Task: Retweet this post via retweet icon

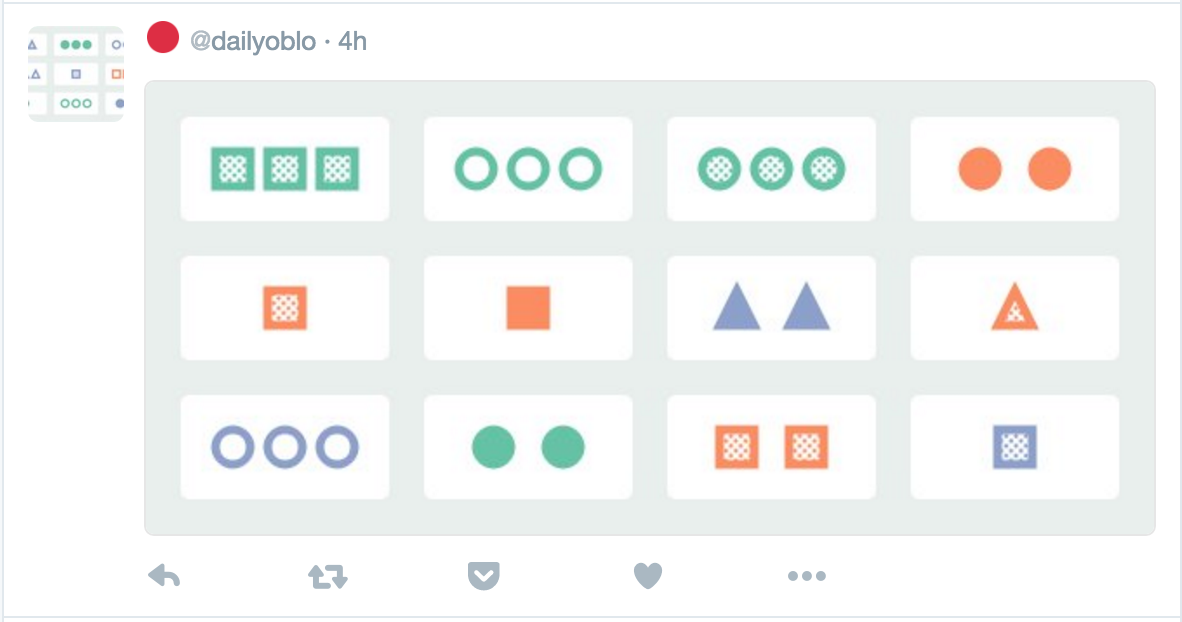Action: (328, 577)
